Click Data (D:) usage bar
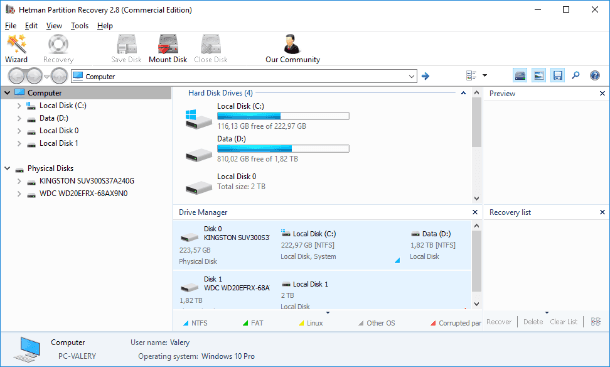Screen dimensions: 610x367 point(283,149)
